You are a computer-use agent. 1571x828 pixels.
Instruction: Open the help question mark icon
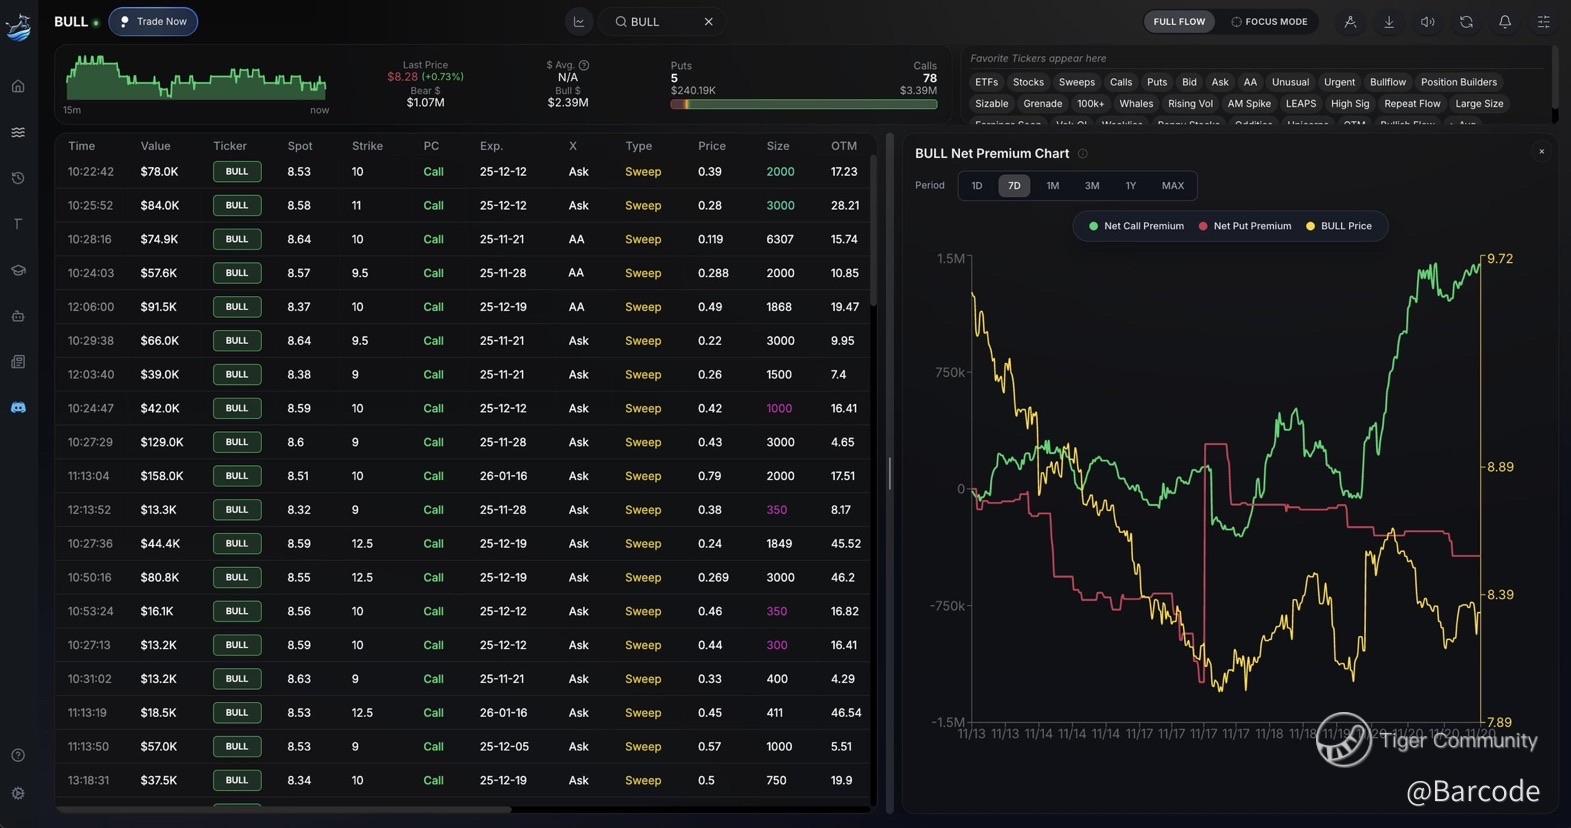click(x=18, y=755)
